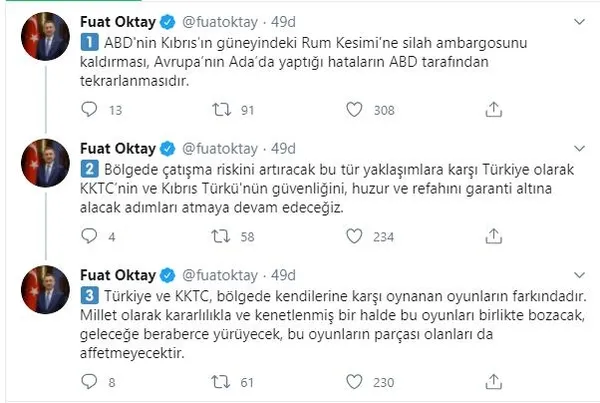Open the profile picture beside the second tweet
The width and height of the screenshot is (600, 403).
pyautogui.click(x=43, y=166)
